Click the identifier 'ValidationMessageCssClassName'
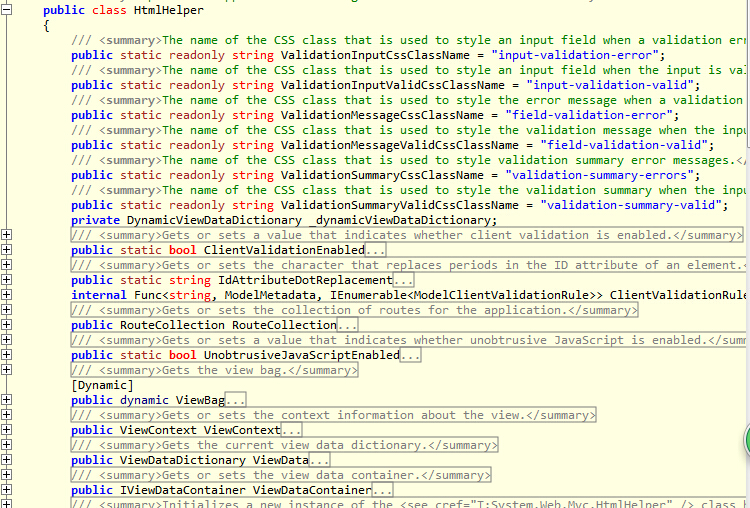This screenshot has width=750, height=508. [x=382, y=115]
